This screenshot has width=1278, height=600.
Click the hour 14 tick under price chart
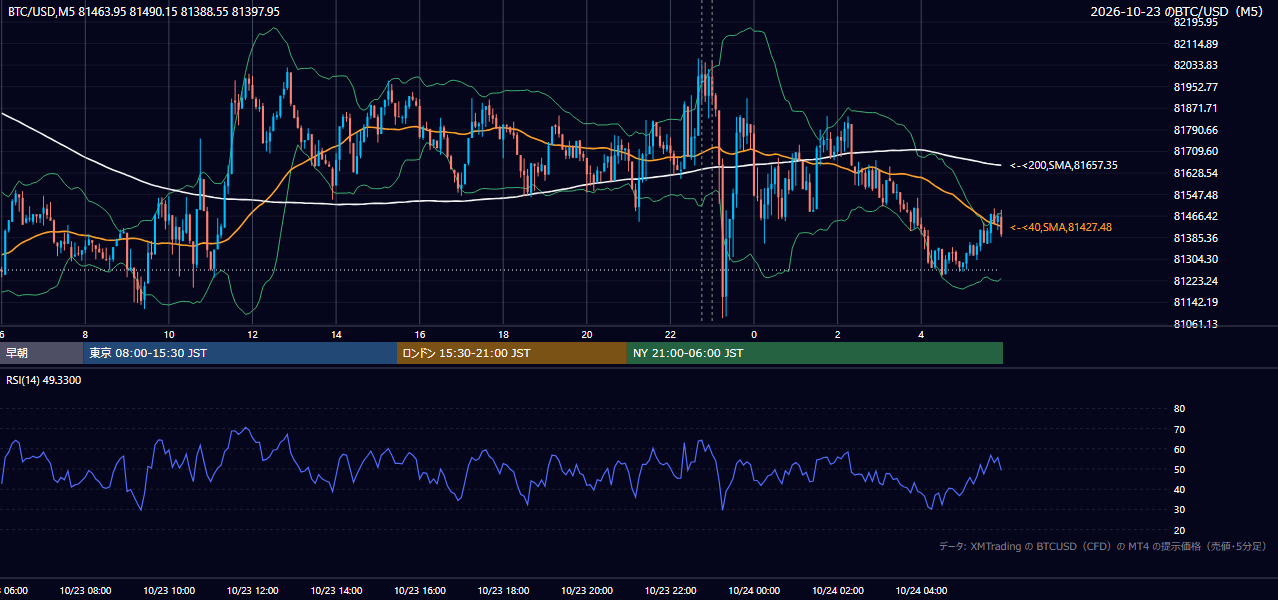pyautogui.click(x=336, y=334)
